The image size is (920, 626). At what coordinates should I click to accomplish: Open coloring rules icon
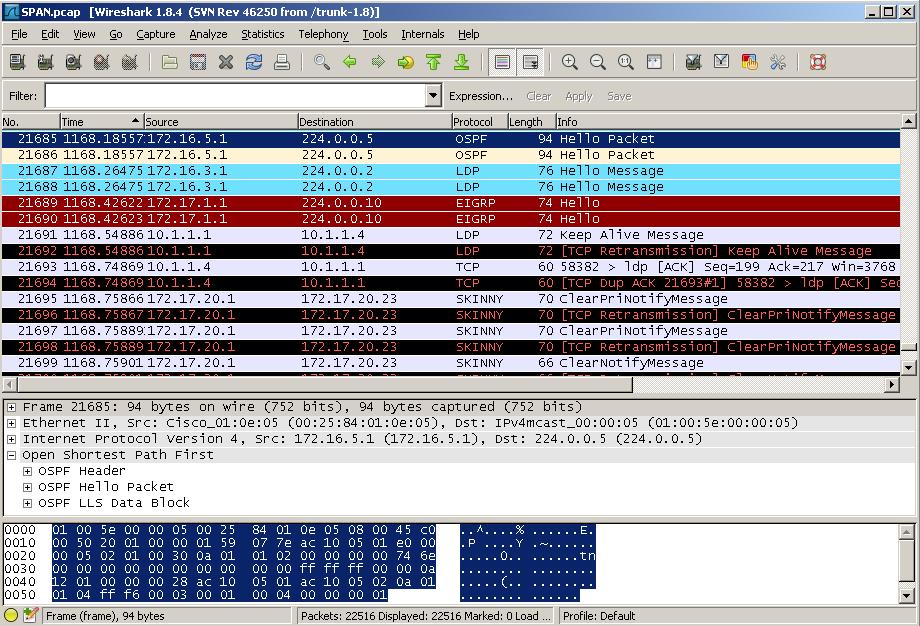pos(749,62)
